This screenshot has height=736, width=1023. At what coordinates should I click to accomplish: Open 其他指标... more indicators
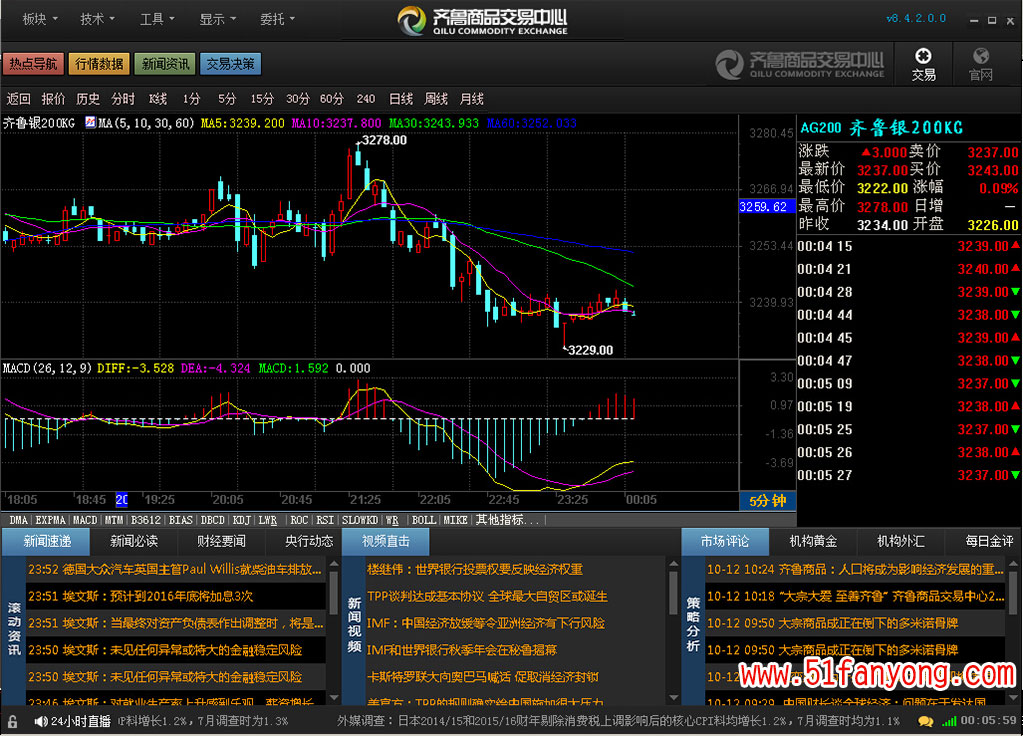(x=508, y=520)
